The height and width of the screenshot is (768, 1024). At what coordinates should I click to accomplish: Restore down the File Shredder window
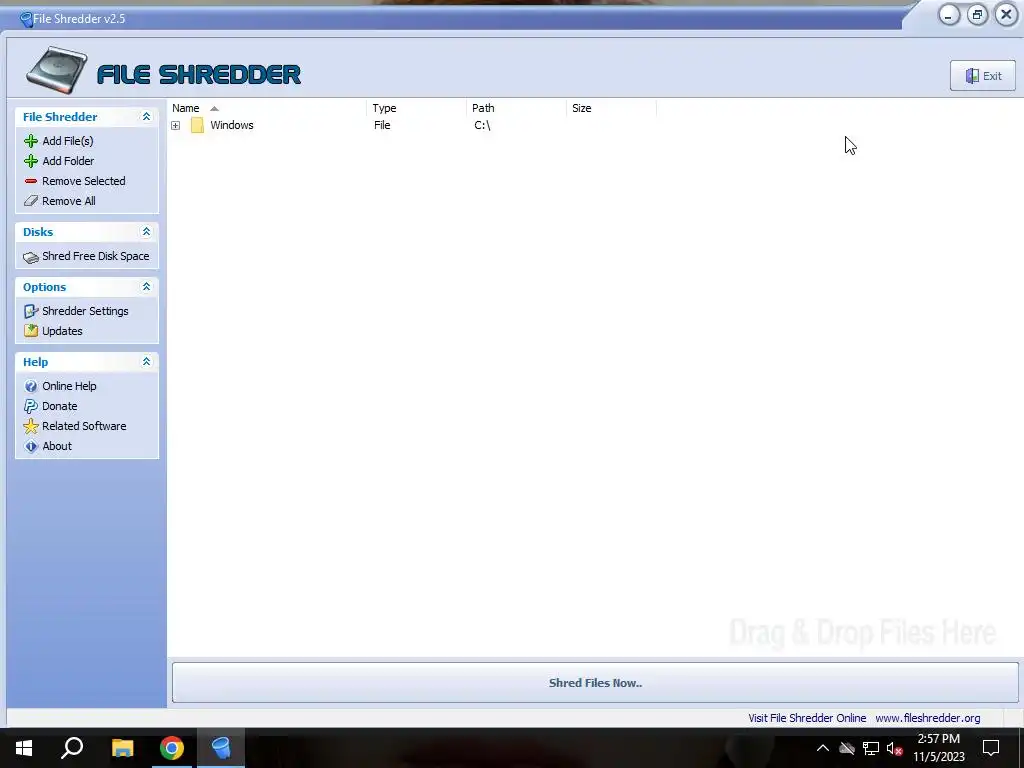click(978, 15)
